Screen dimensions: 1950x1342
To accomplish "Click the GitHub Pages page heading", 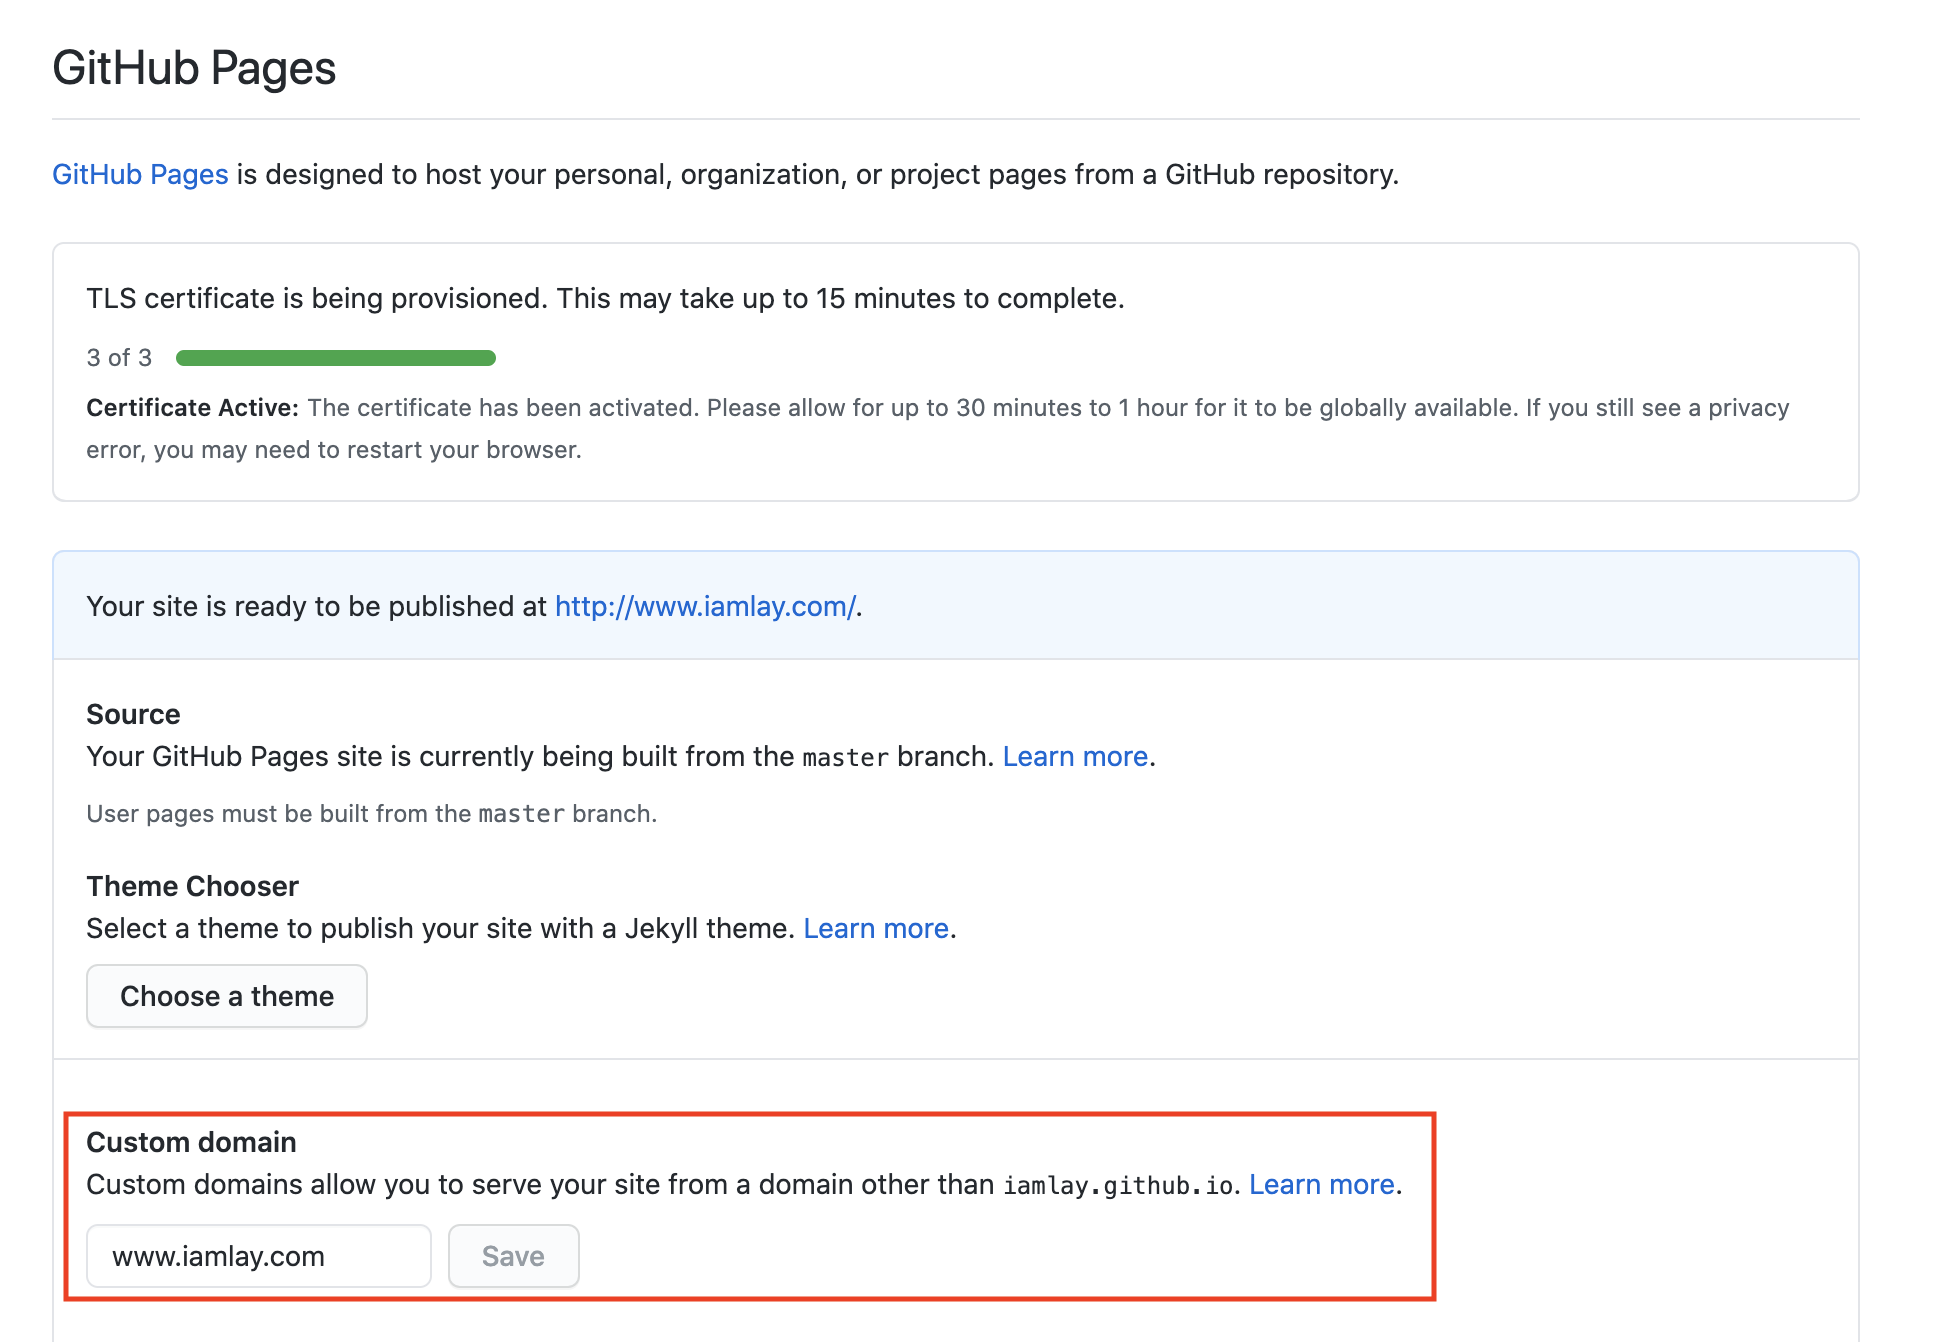I will 194,69.
